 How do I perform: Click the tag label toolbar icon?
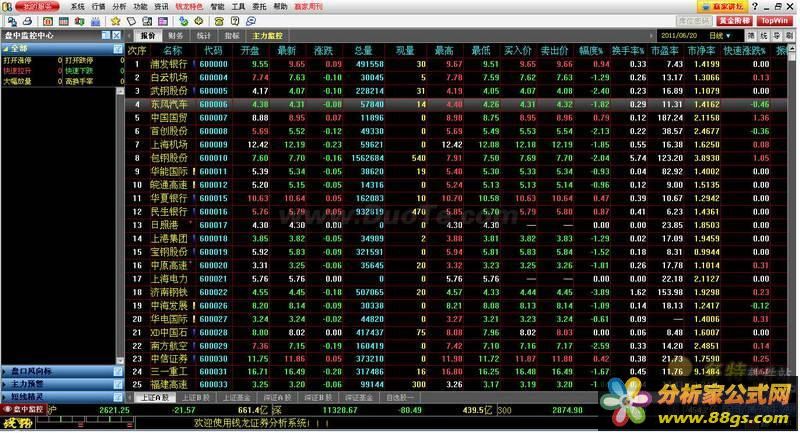pos(131,21)
